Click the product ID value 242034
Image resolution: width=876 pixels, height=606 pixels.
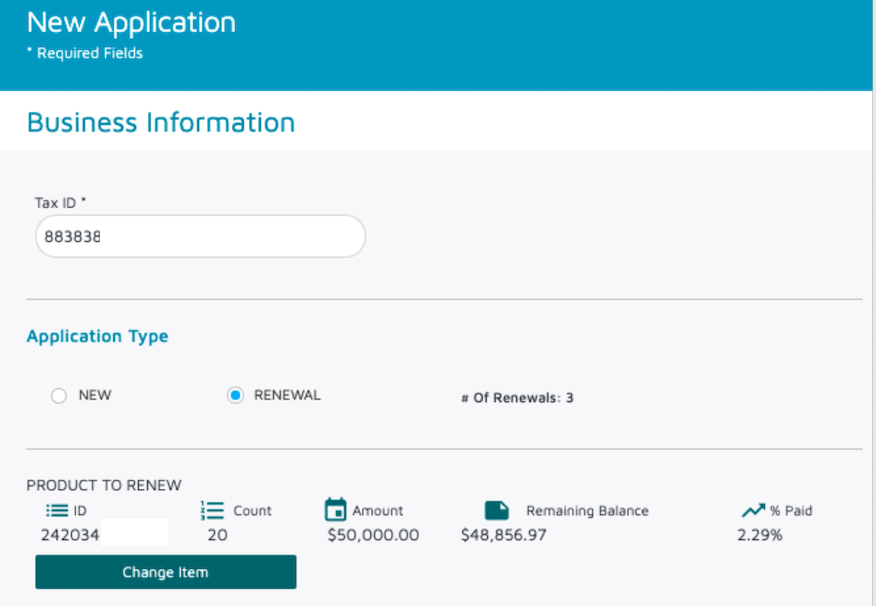click(70, 535)
